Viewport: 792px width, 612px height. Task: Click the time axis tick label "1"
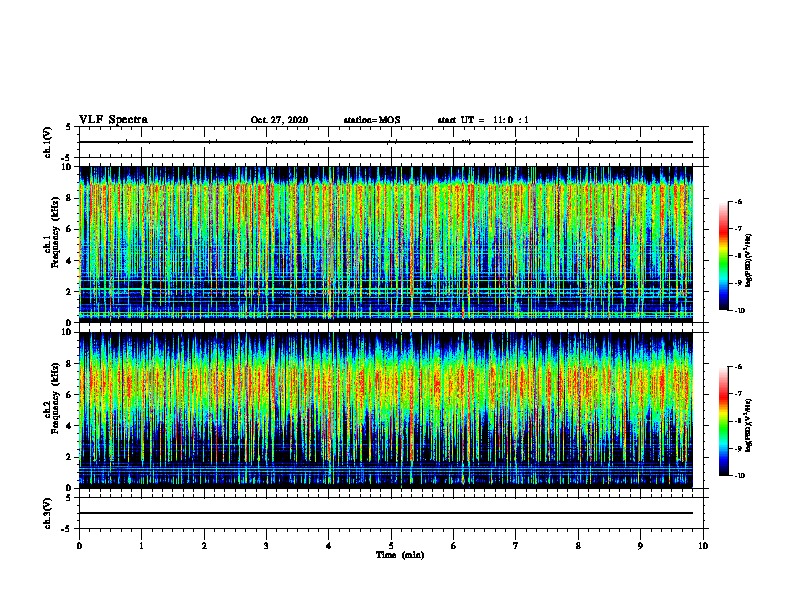click(141, 546)
